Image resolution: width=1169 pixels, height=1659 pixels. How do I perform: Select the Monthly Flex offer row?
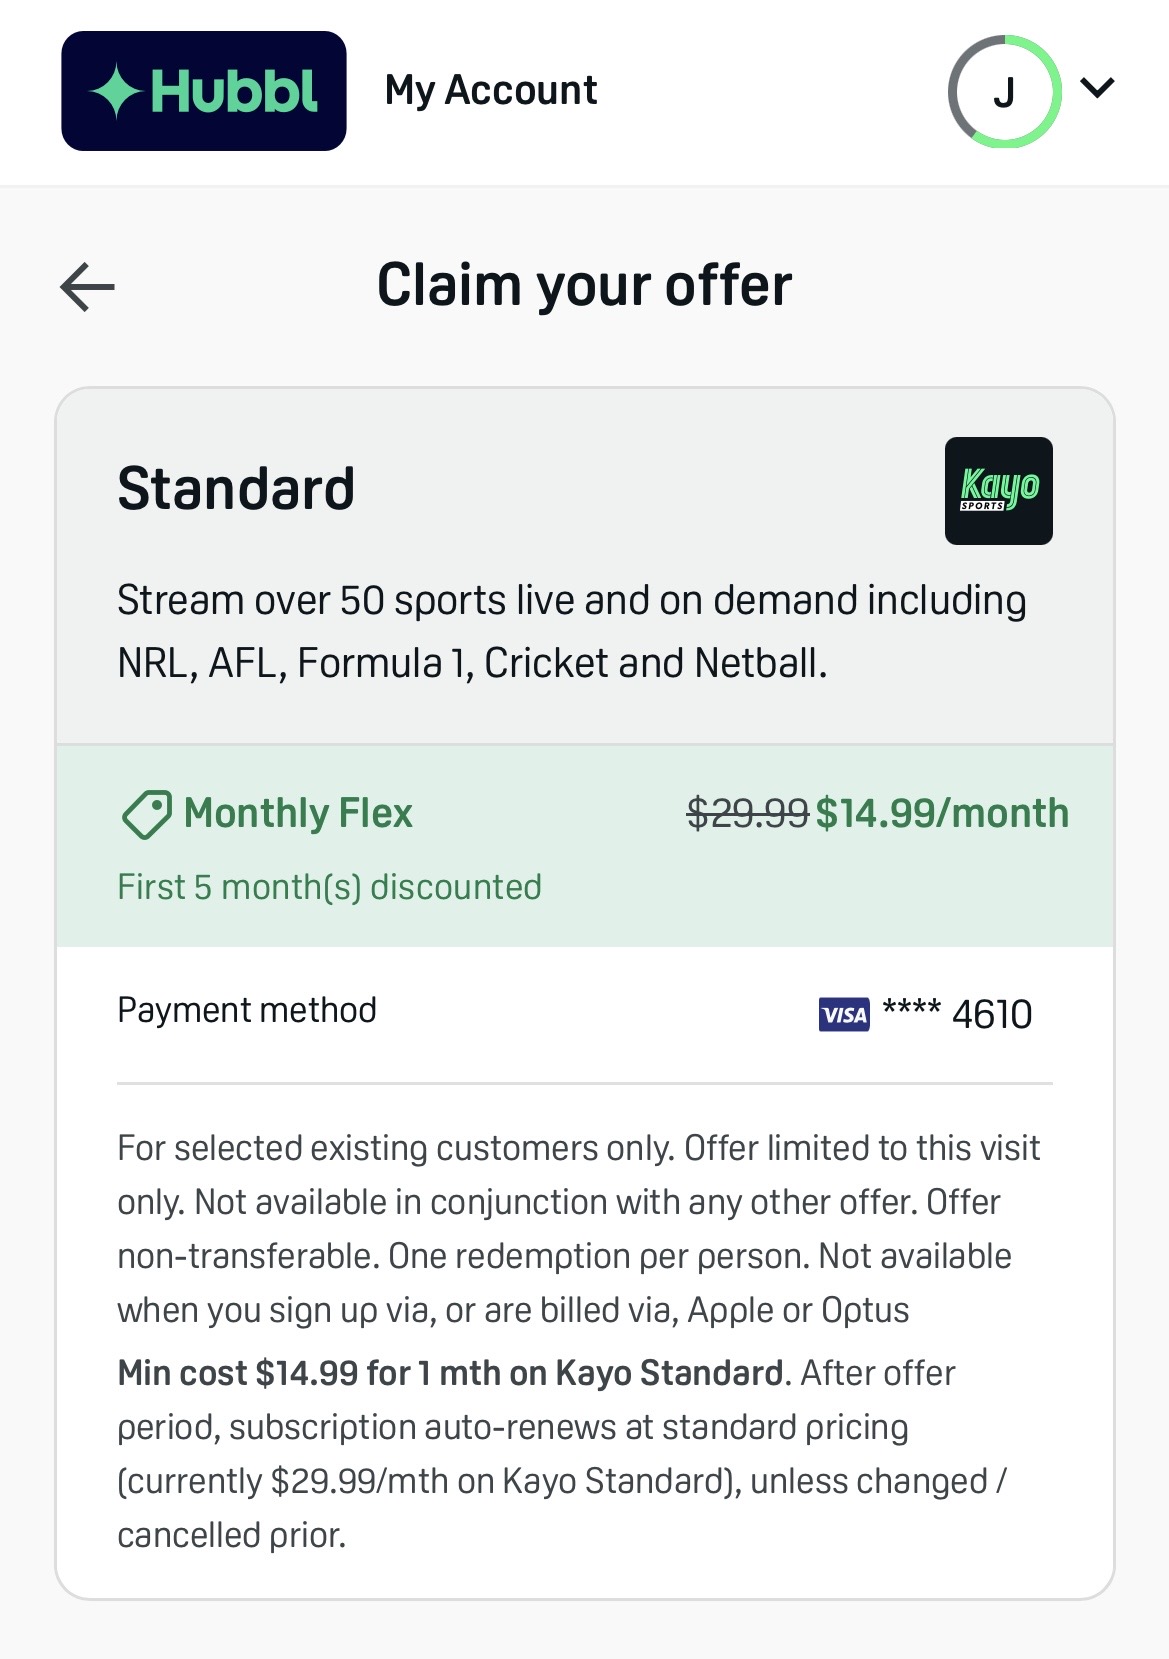click(585, 846)
